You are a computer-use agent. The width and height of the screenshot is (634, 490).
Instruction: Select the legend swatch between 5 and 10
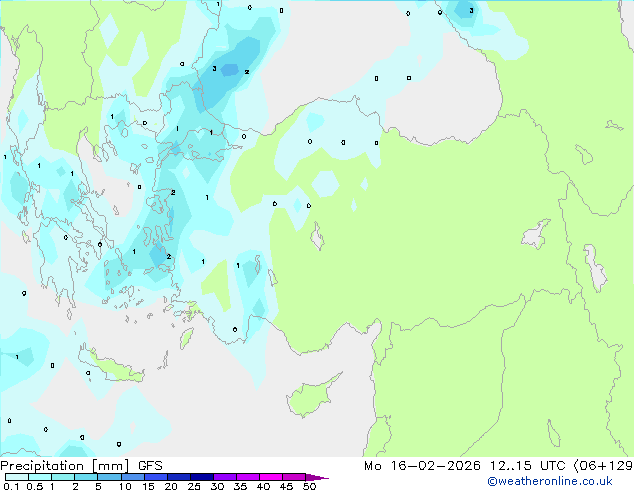(109, 477)
